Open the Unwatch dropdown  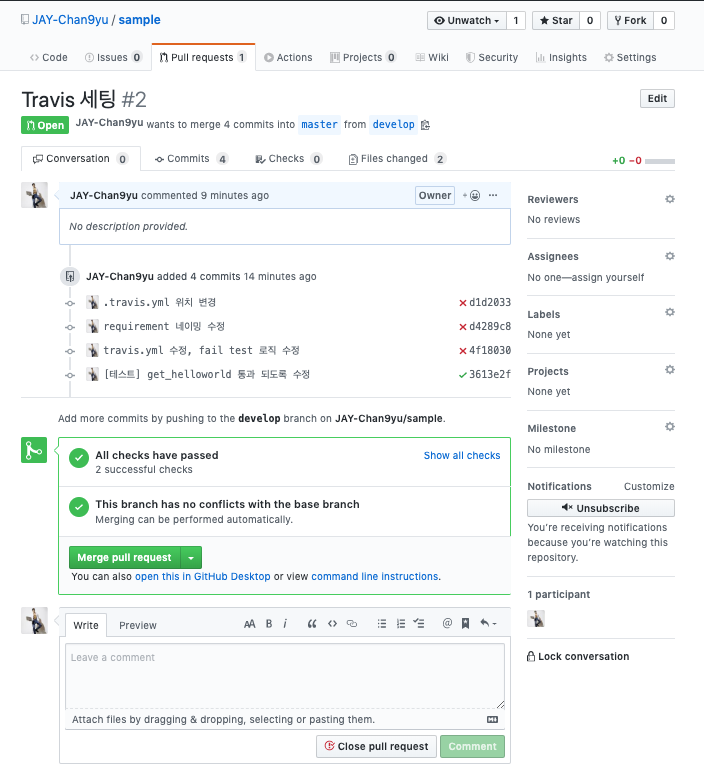[466, 20]
